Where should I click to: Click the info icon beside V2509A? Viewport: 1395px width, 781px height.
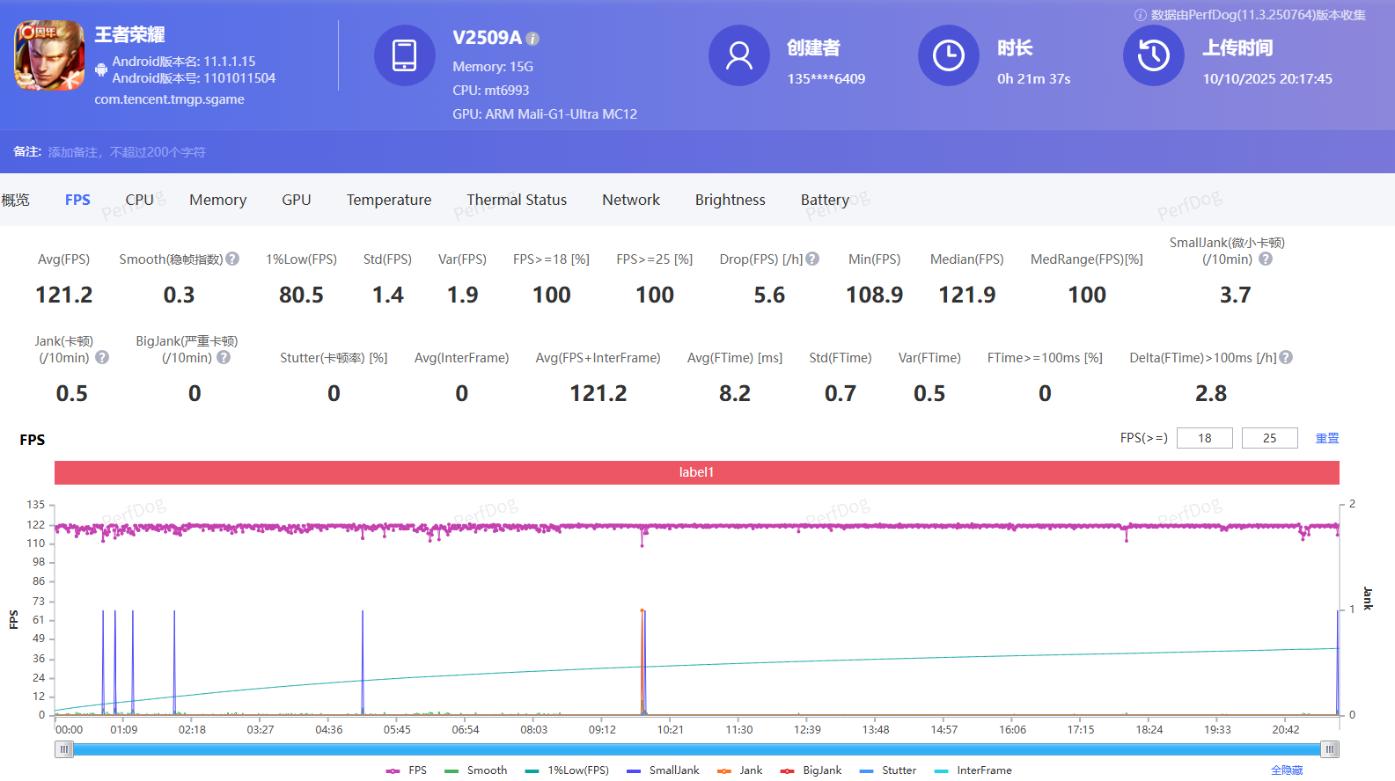[x=533, y=39]
